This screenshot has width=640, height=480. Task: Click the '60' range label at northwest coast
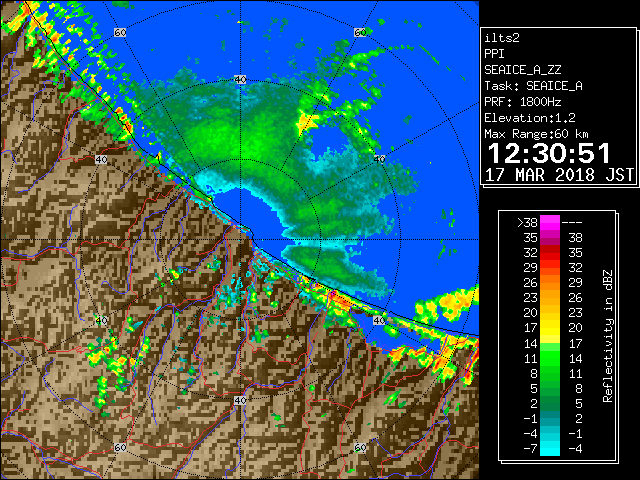point(120,32)
